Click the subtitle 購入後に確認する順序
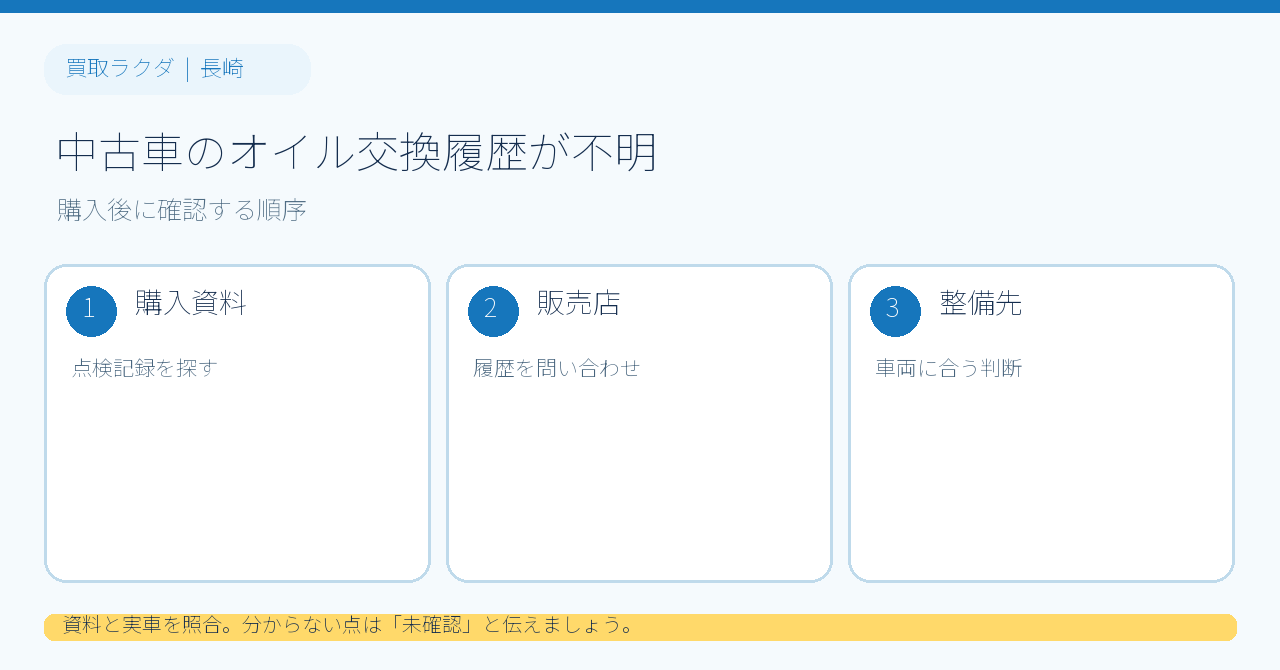 [x=182, y=210]
